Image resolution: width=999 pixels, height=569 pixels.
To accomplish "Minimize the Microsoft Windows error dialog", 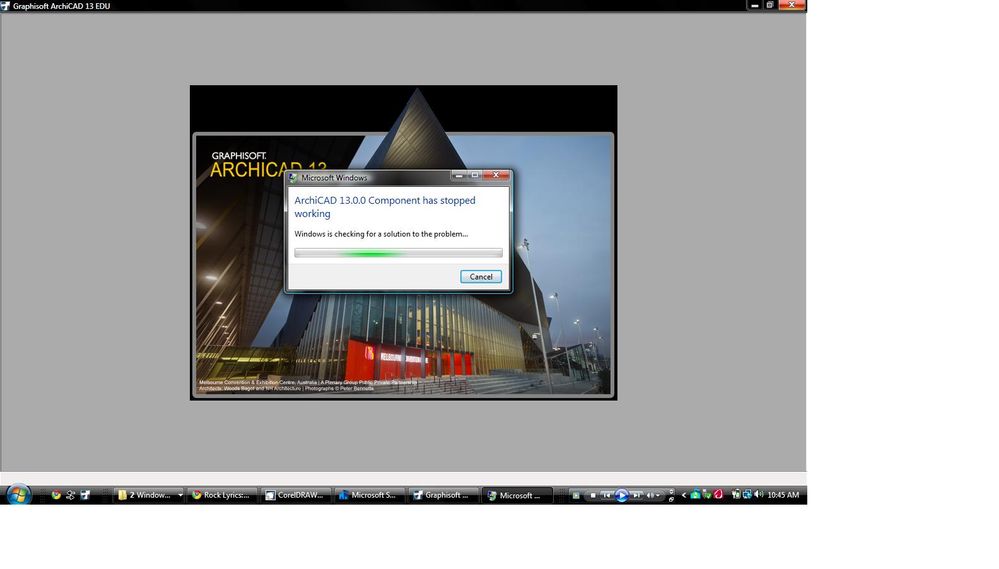I will (x=458, y=175).
